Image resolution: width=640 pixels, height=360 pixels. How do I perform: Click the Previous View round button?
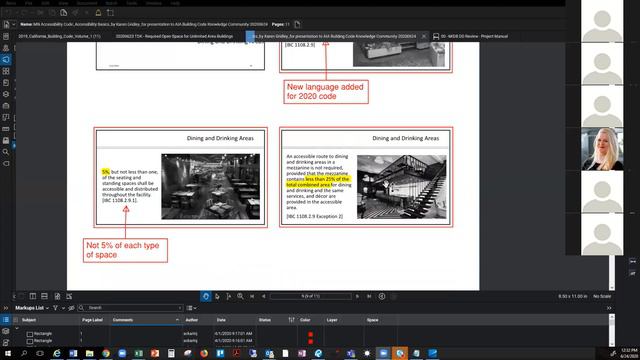[382, 296]
